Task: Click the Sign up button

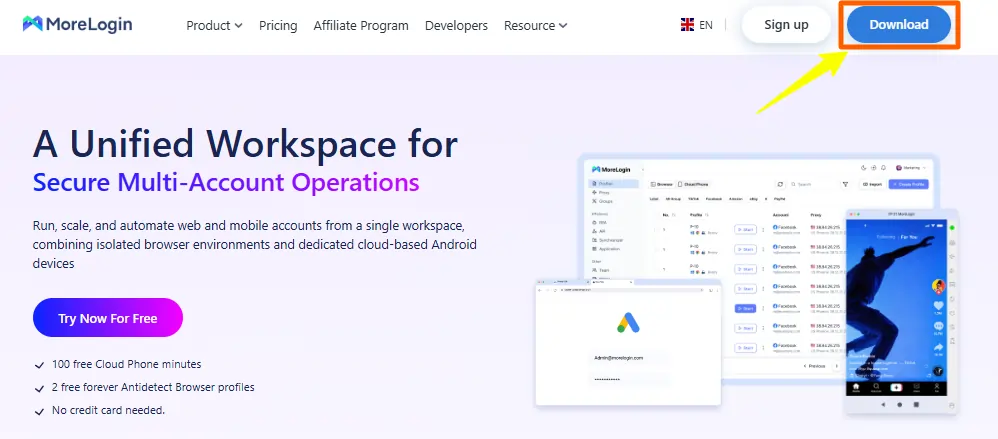Action: pyautogui.click(x=786, y=25)
